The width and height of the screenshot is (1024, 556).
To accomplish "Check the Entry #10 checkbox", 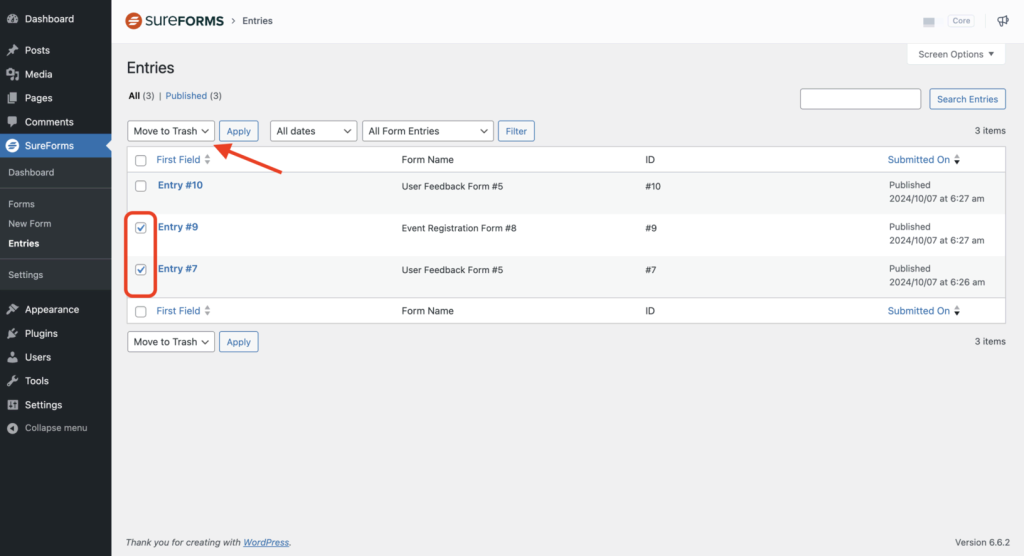I will (x=141, y=186).
